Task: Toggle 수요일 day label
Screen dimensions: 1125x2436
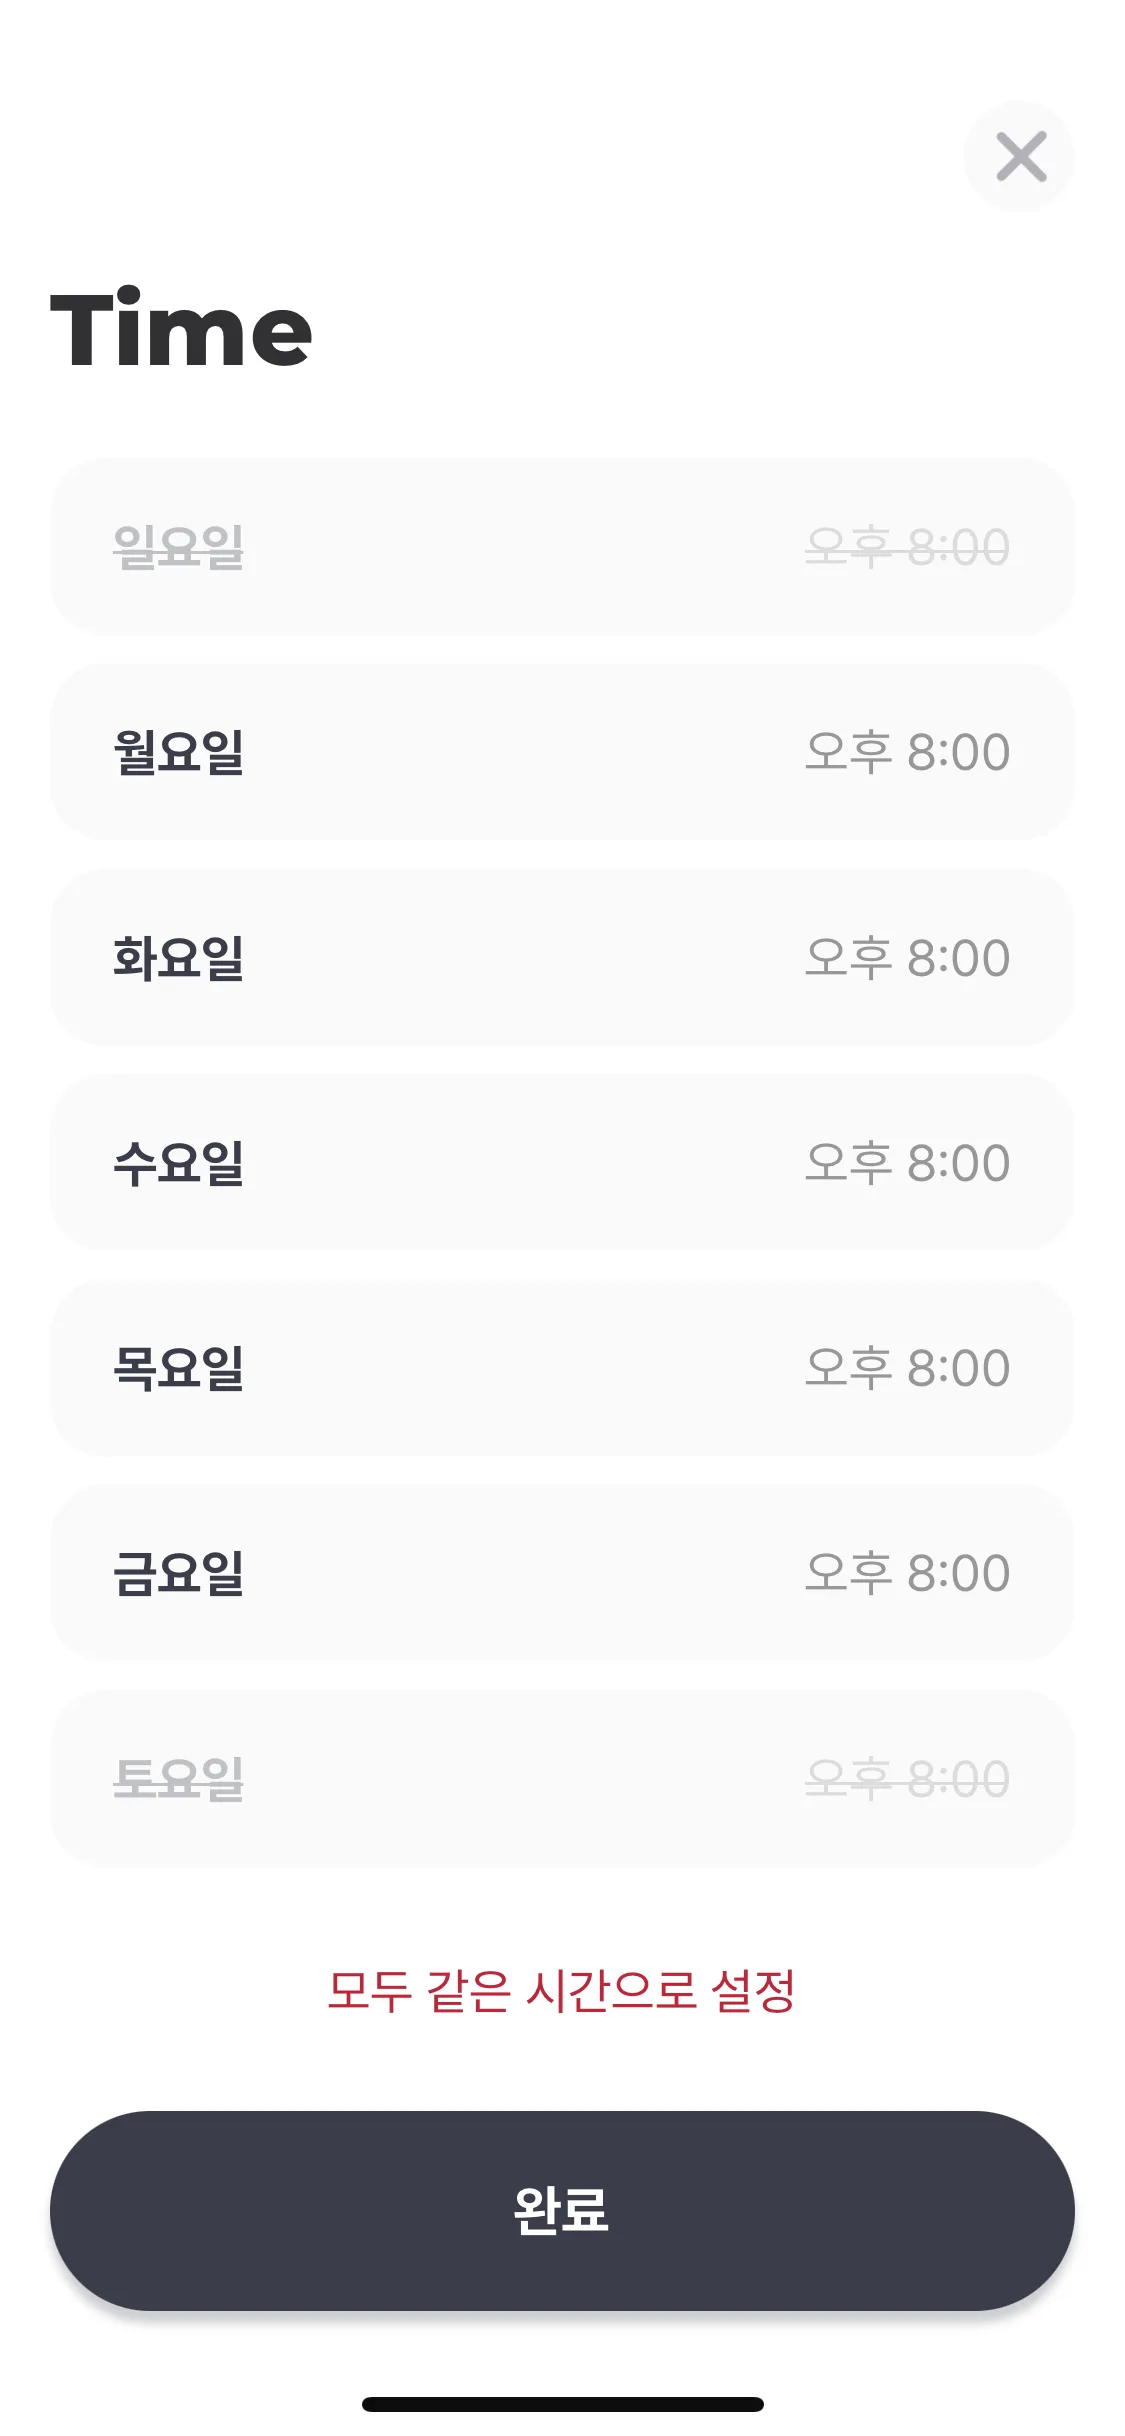Action: pos(178,1163)
